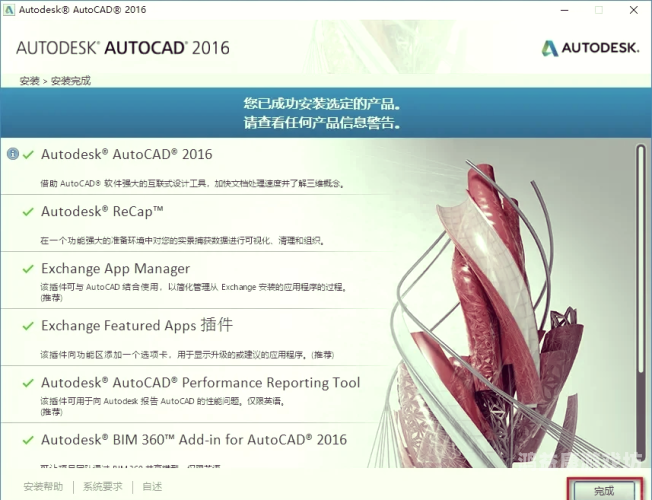Close the AutoCAD installer window
Viewport: 652px width, 500px height.
point(632,12)
